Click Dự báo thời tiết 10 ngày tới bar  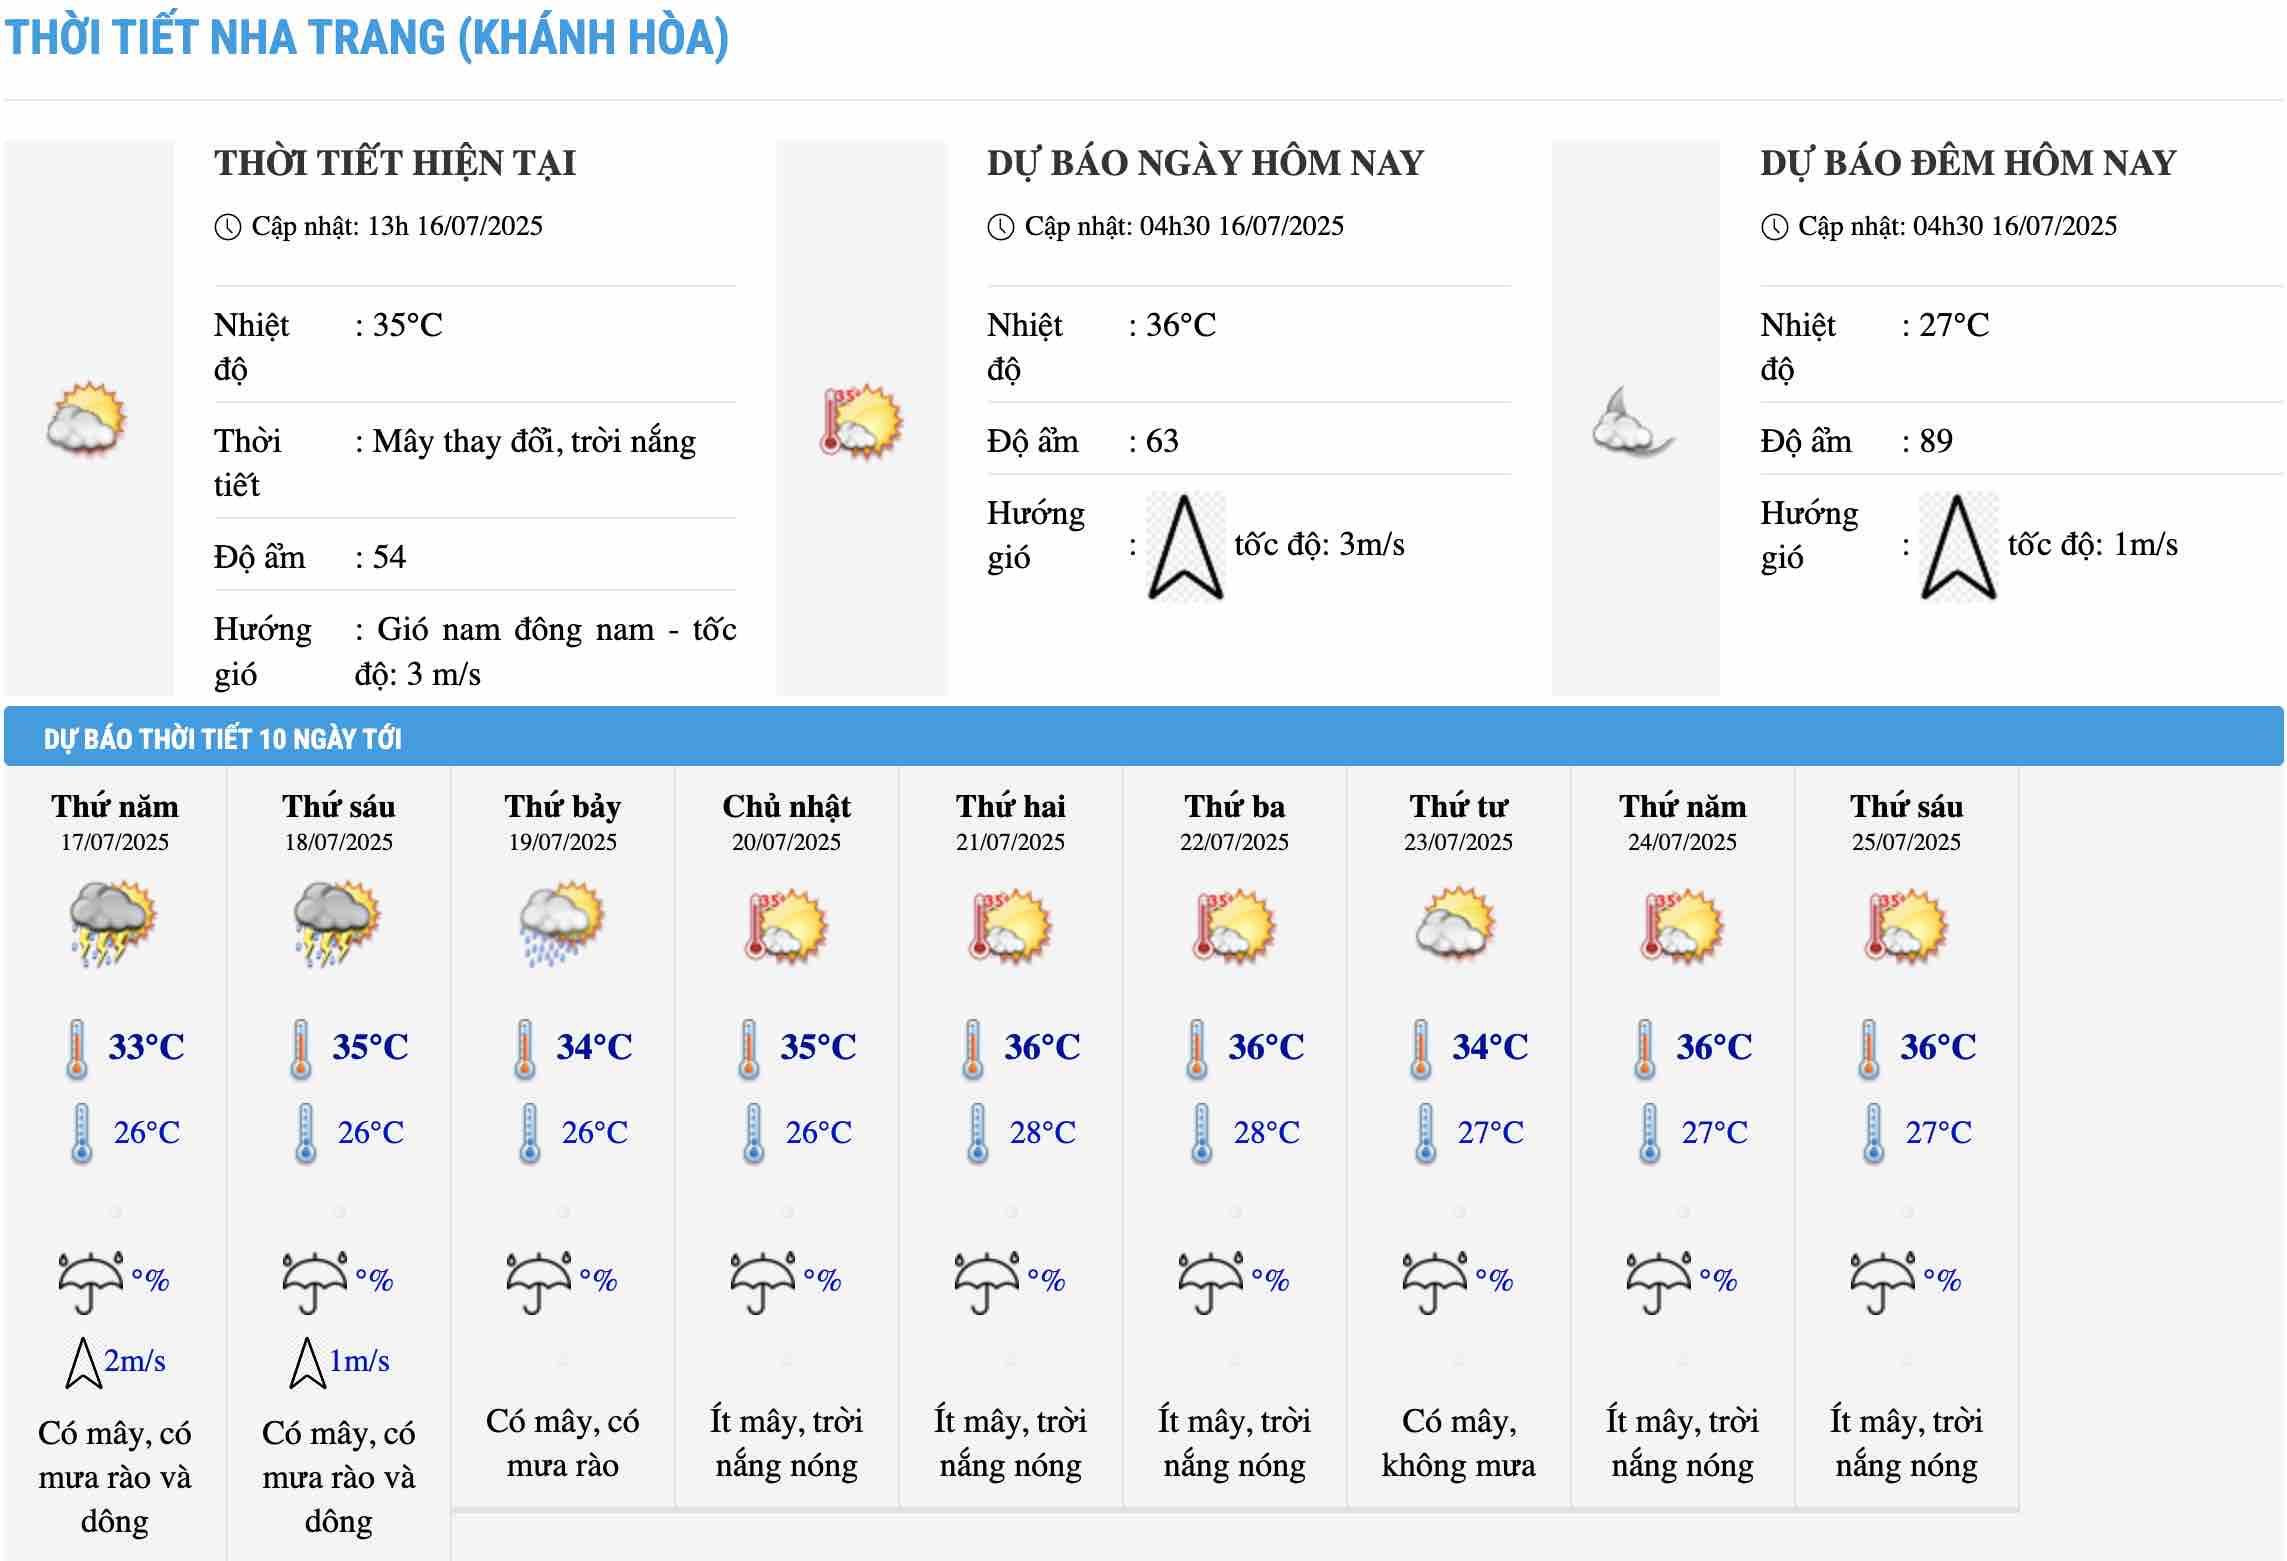[222, 739]
